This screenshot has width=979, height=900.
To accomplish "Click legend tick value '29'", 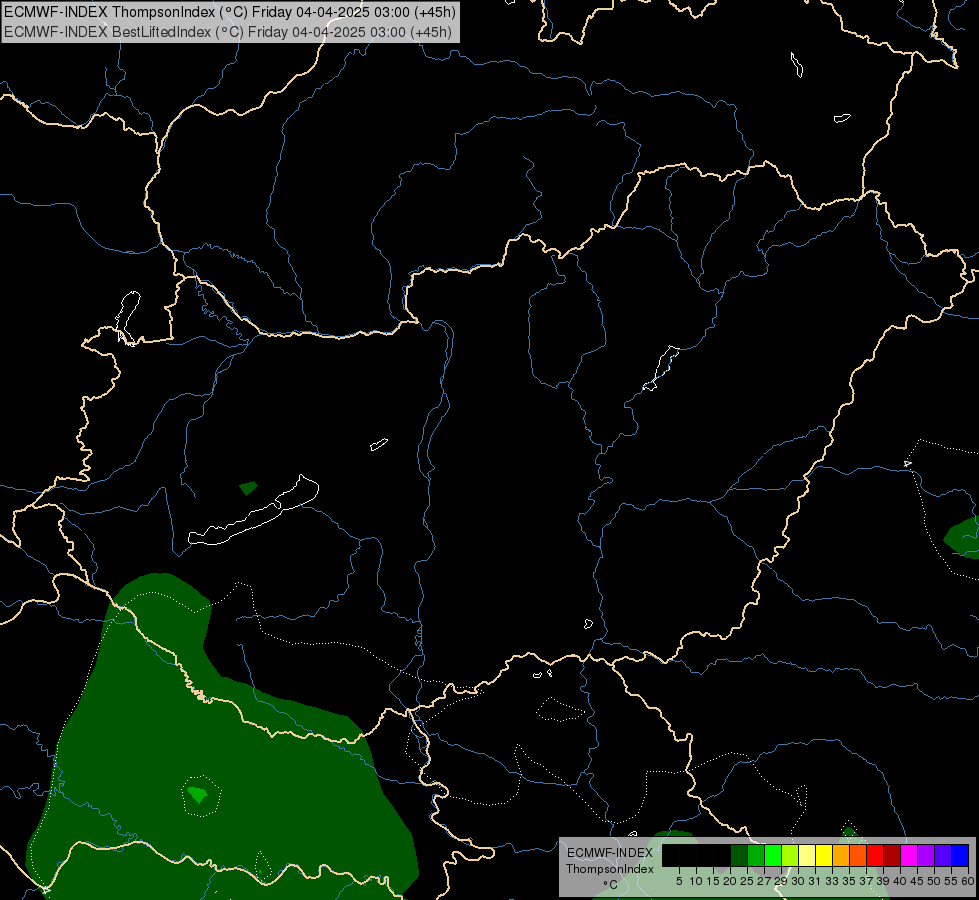I will click(781, 881).
